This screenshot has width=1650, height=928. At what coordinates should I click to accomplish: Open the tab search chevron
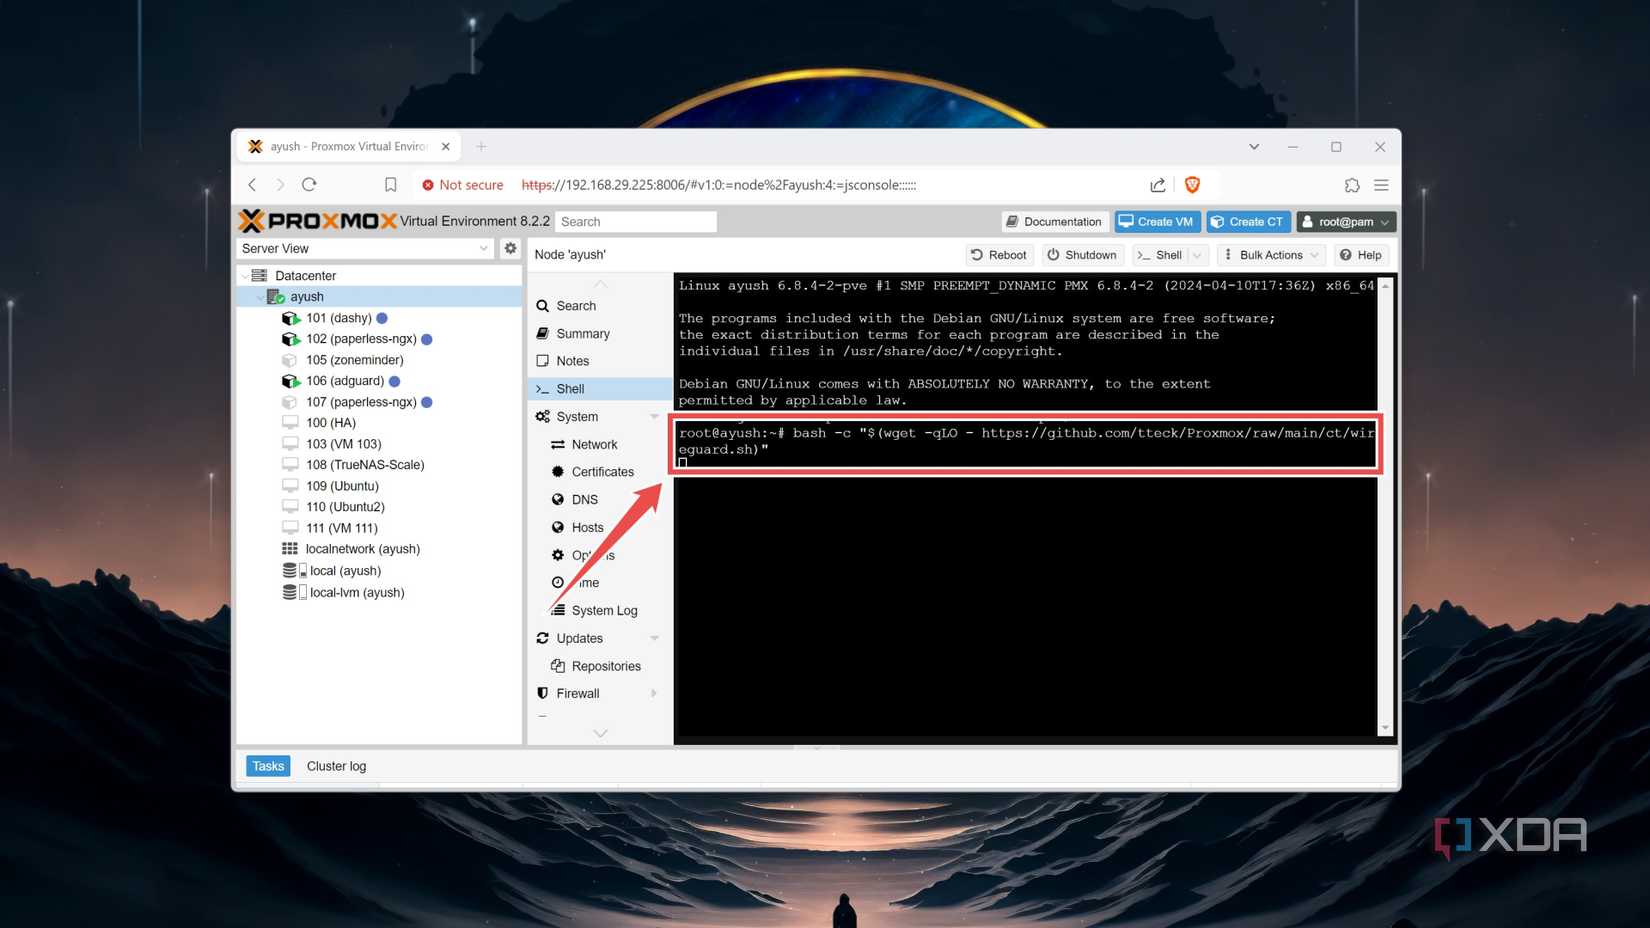(x=1254, y=147)
